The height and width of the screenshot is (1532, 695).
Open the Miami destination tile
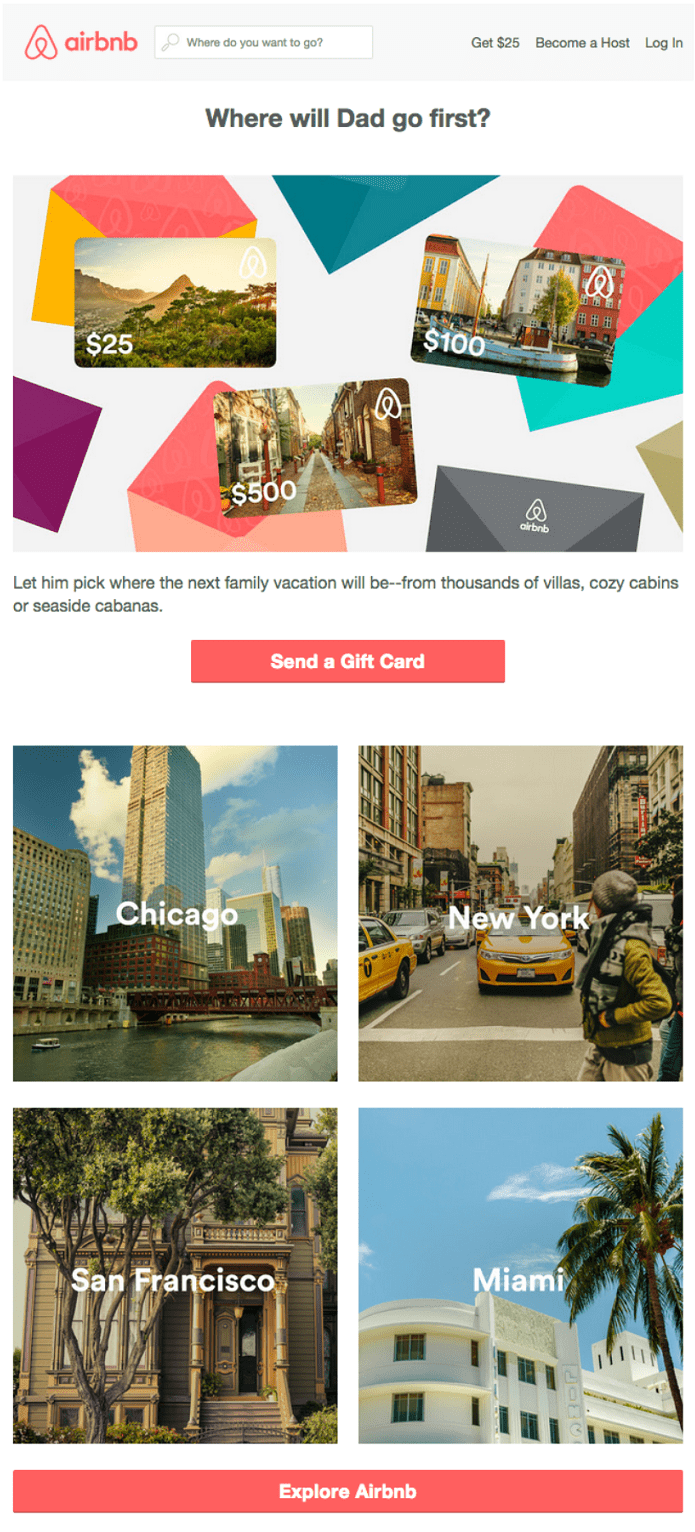pyautogui.click(x=521, y=1275)
